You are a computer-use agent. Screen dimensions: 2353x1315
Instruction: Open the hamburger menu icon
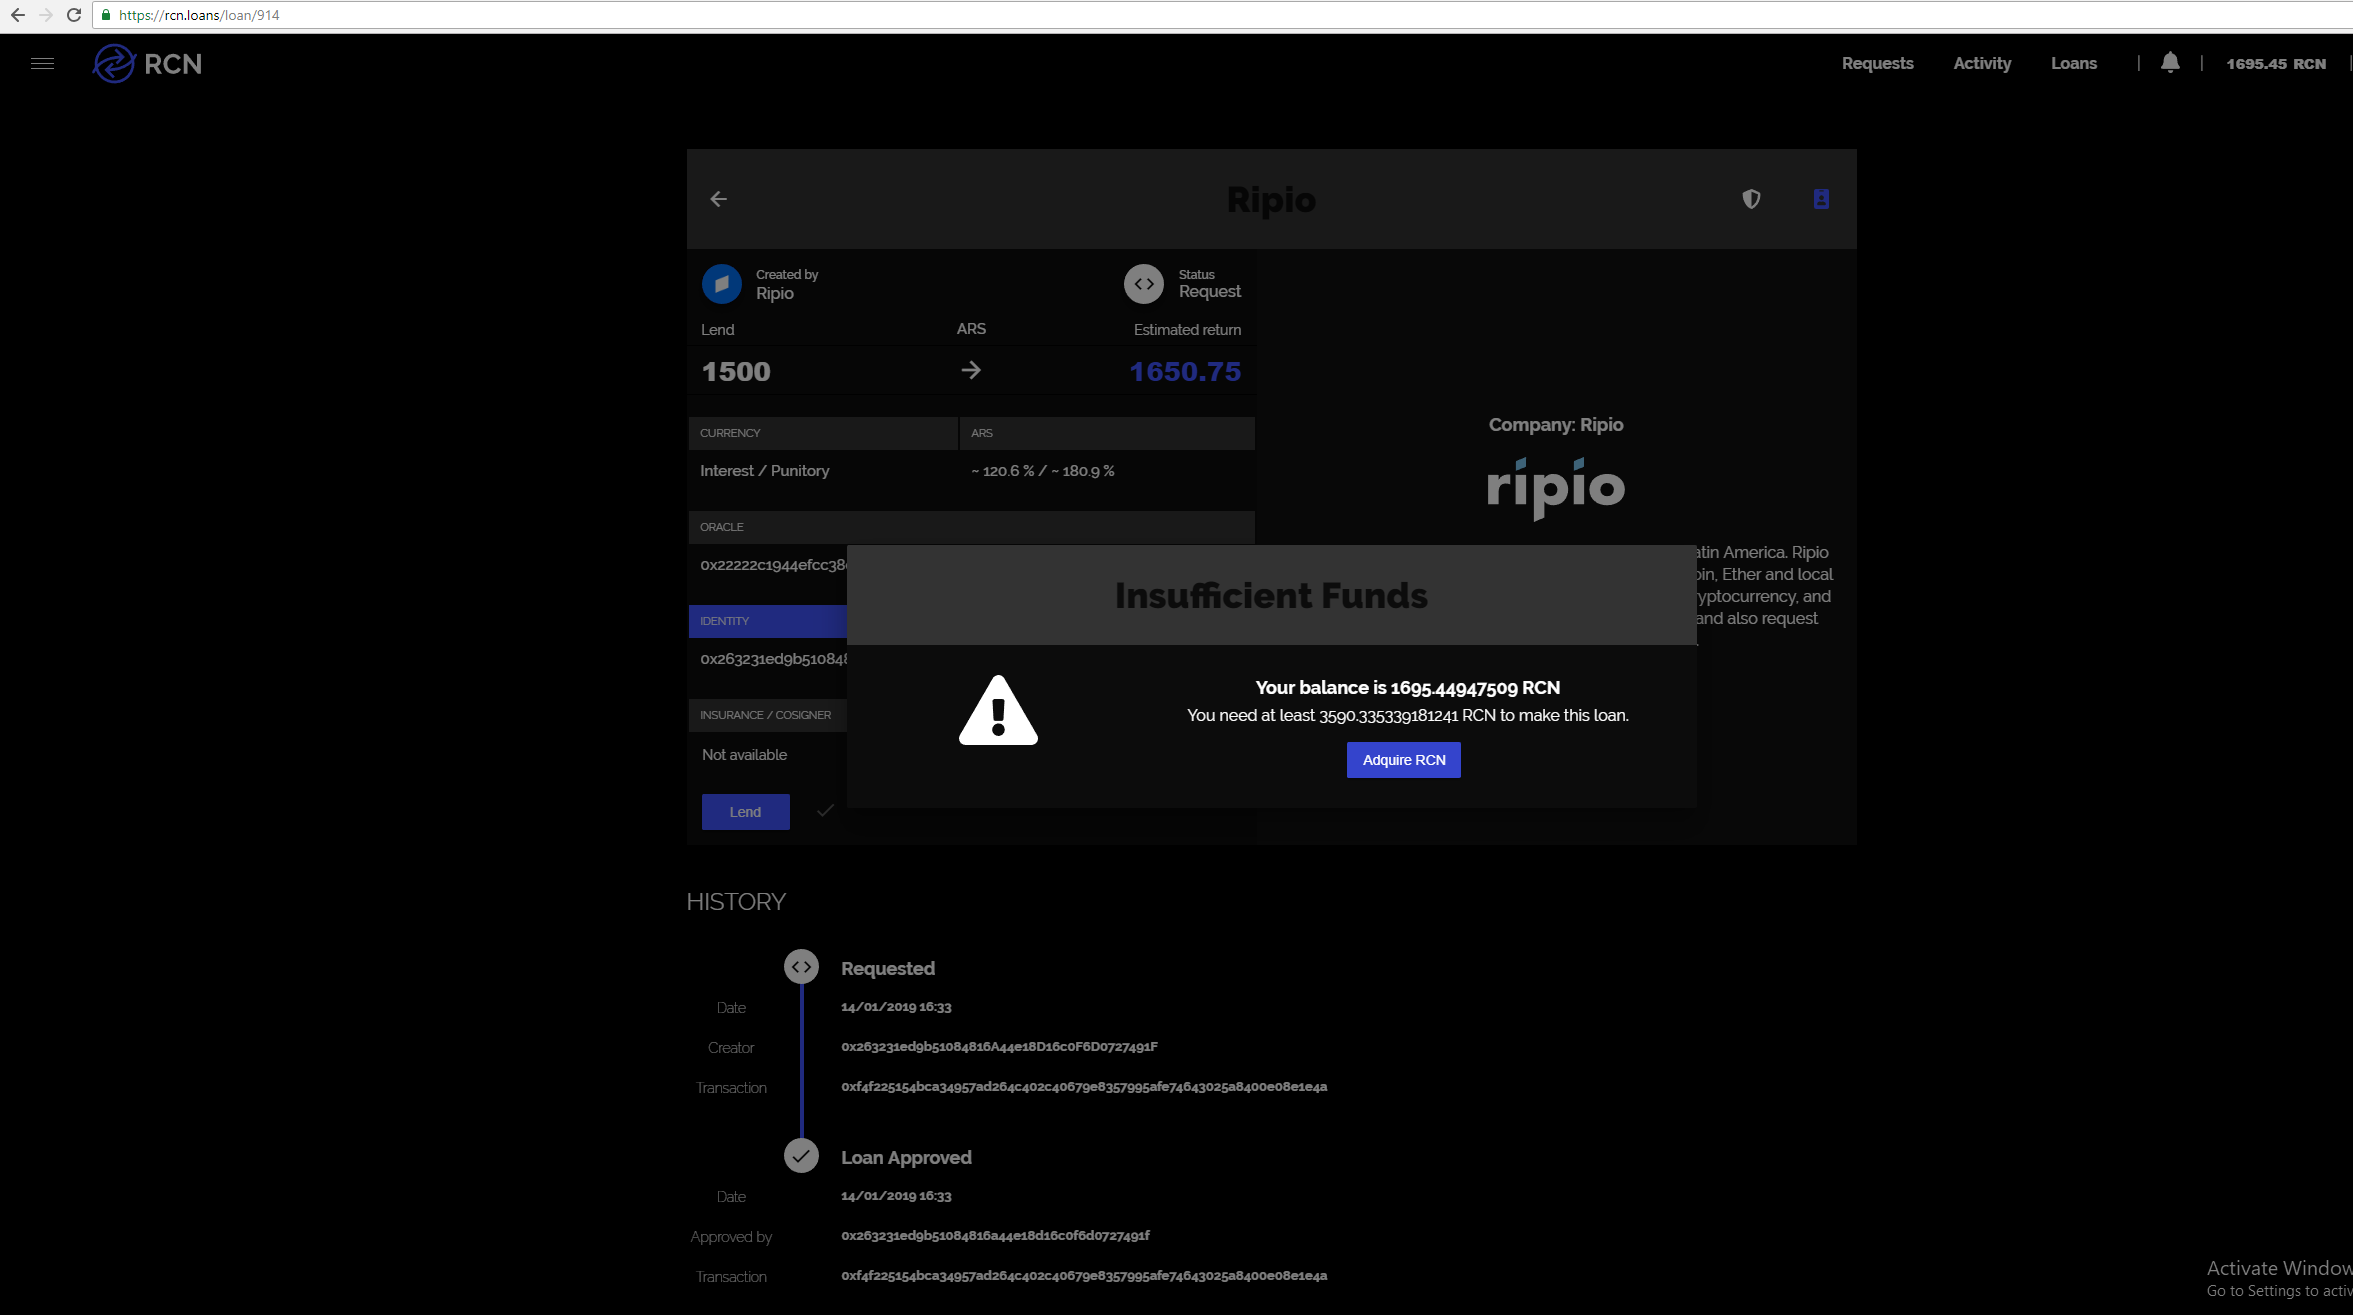pos(42,64)
